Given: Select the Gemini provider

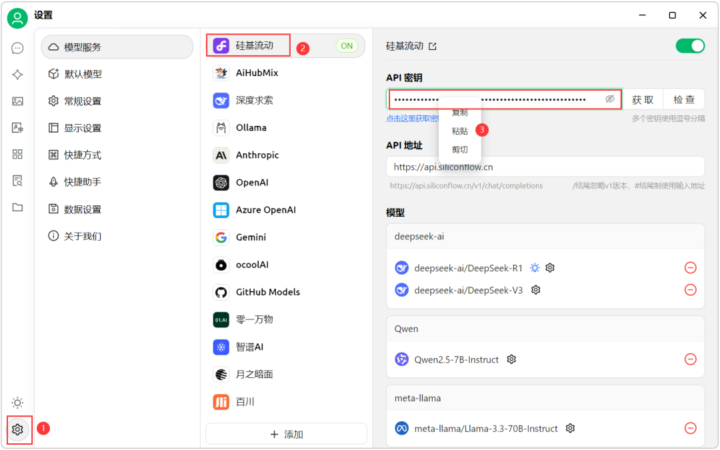Looking at the screenshot, I should pos(285,237).
